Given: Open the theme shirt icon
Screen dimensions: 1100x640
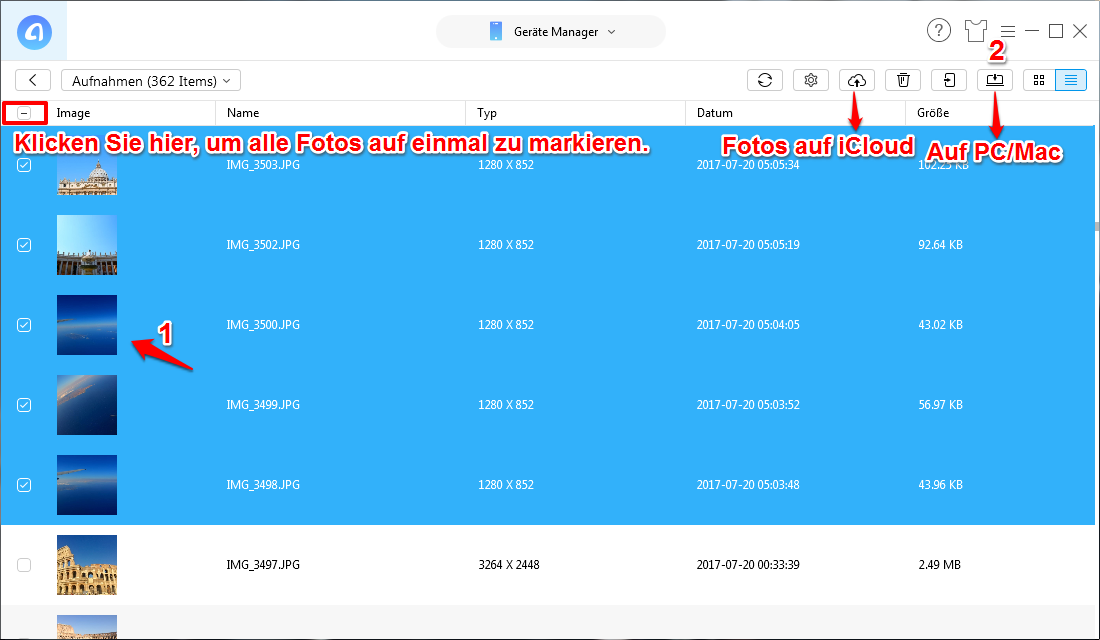Looking at the screenshot, I should [976, 30].
